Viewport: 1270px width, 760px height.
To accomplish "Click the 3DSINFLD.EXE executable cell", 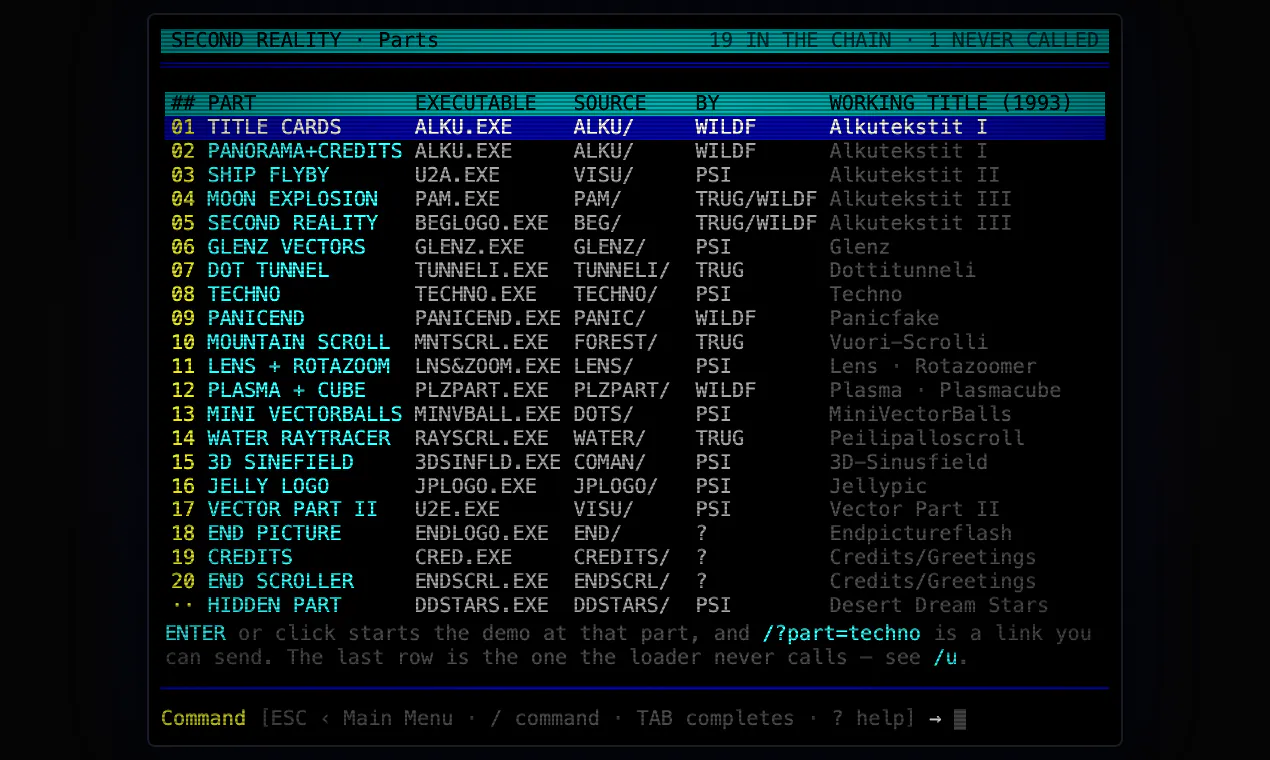I will pyautogui.click(x=488, y=462).
